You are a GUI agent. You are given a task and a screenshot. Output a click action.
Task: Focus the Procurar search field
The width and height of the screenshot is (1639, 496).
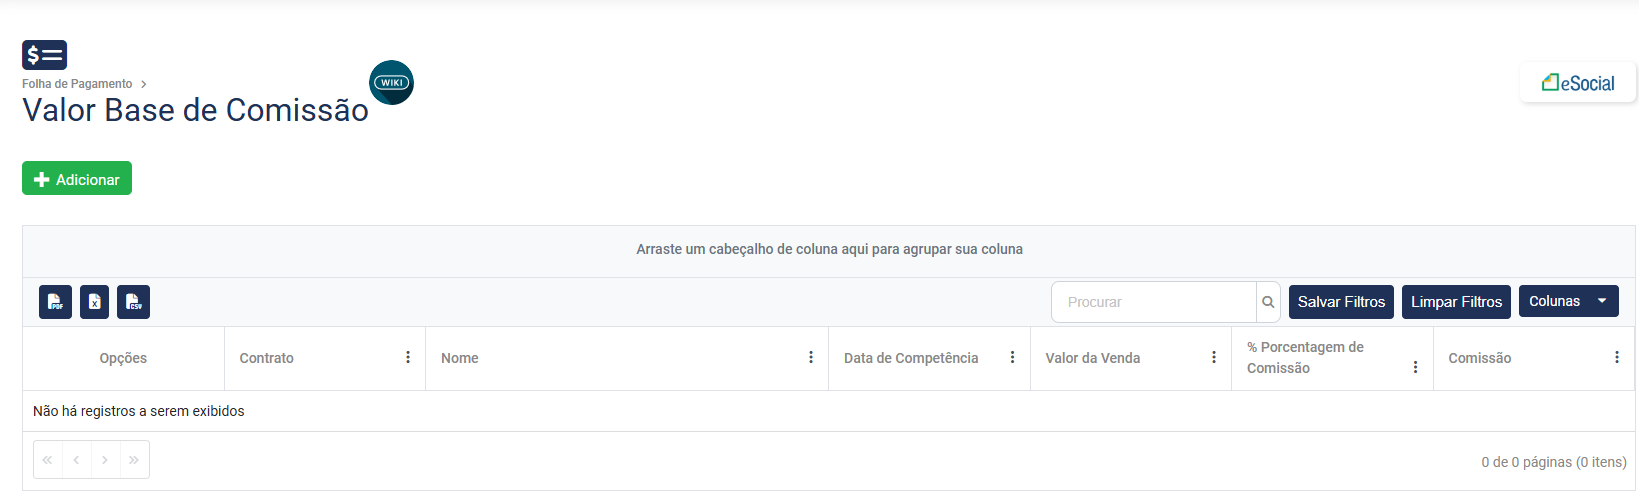pyautogui.click(x=1154, y=302)
